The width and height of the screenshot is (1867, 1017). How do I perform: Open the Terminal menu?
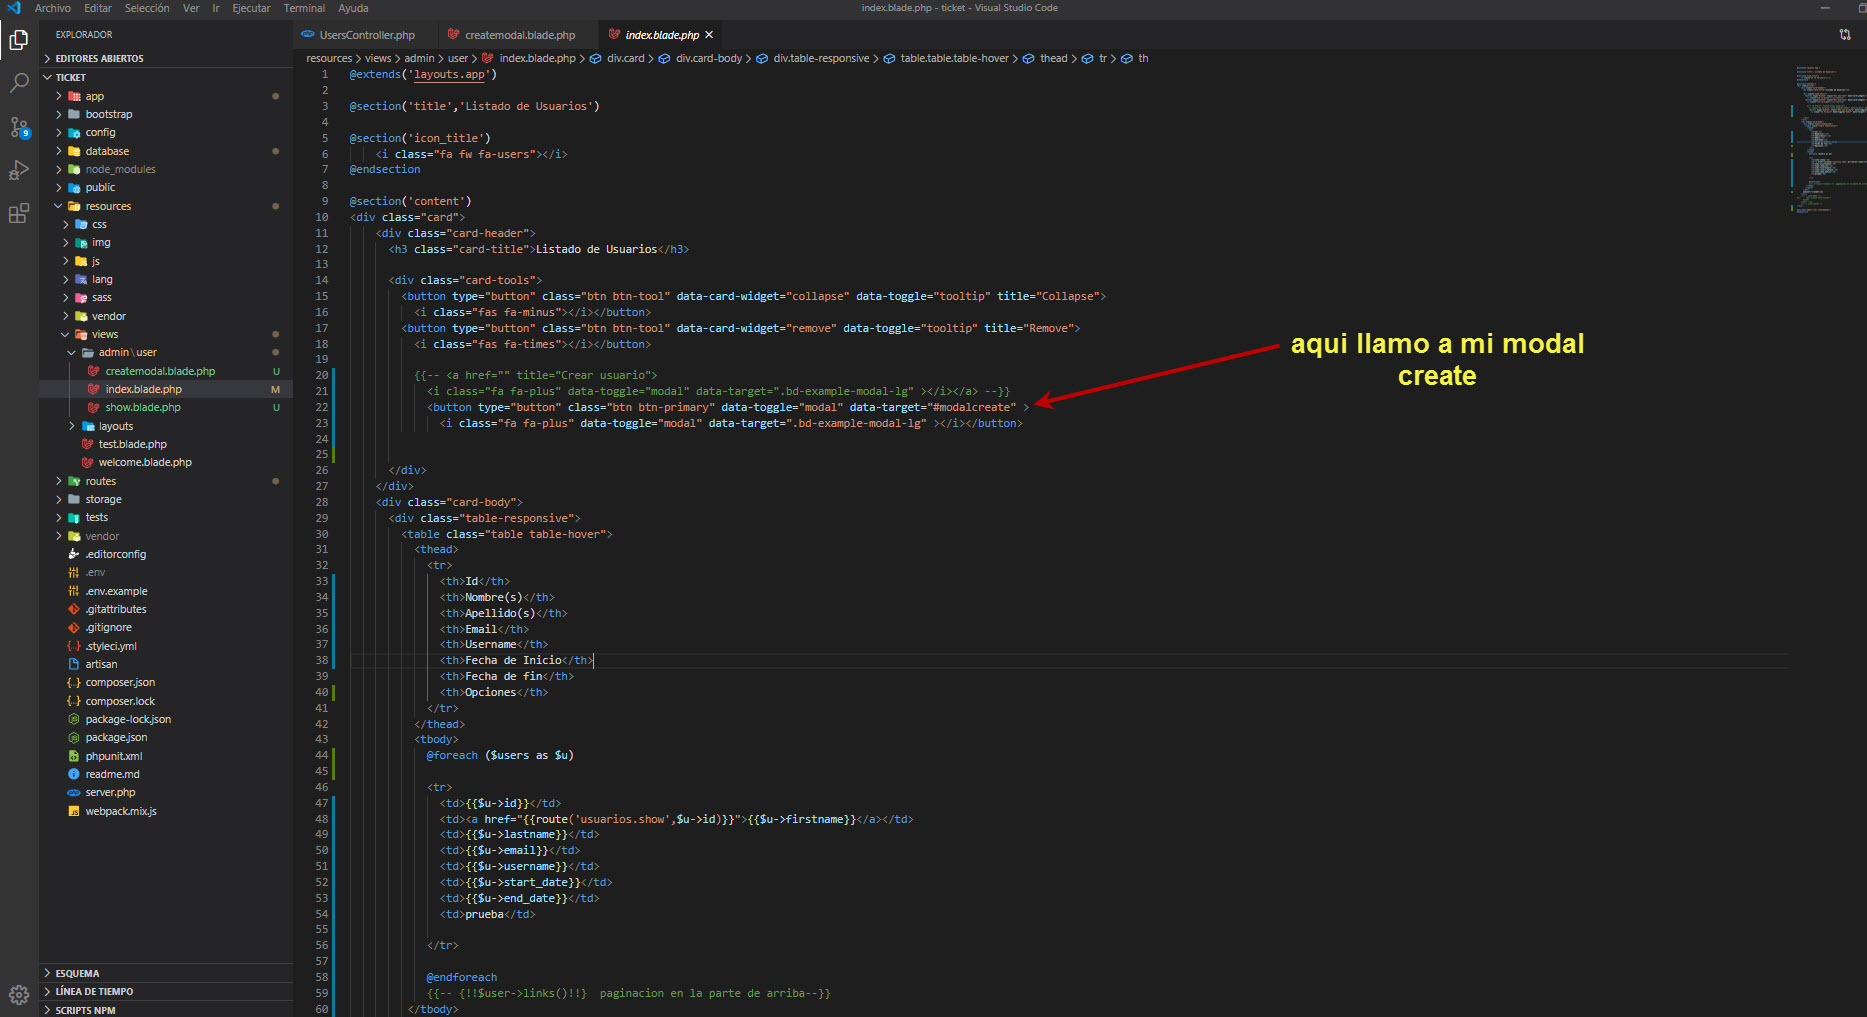304,8
